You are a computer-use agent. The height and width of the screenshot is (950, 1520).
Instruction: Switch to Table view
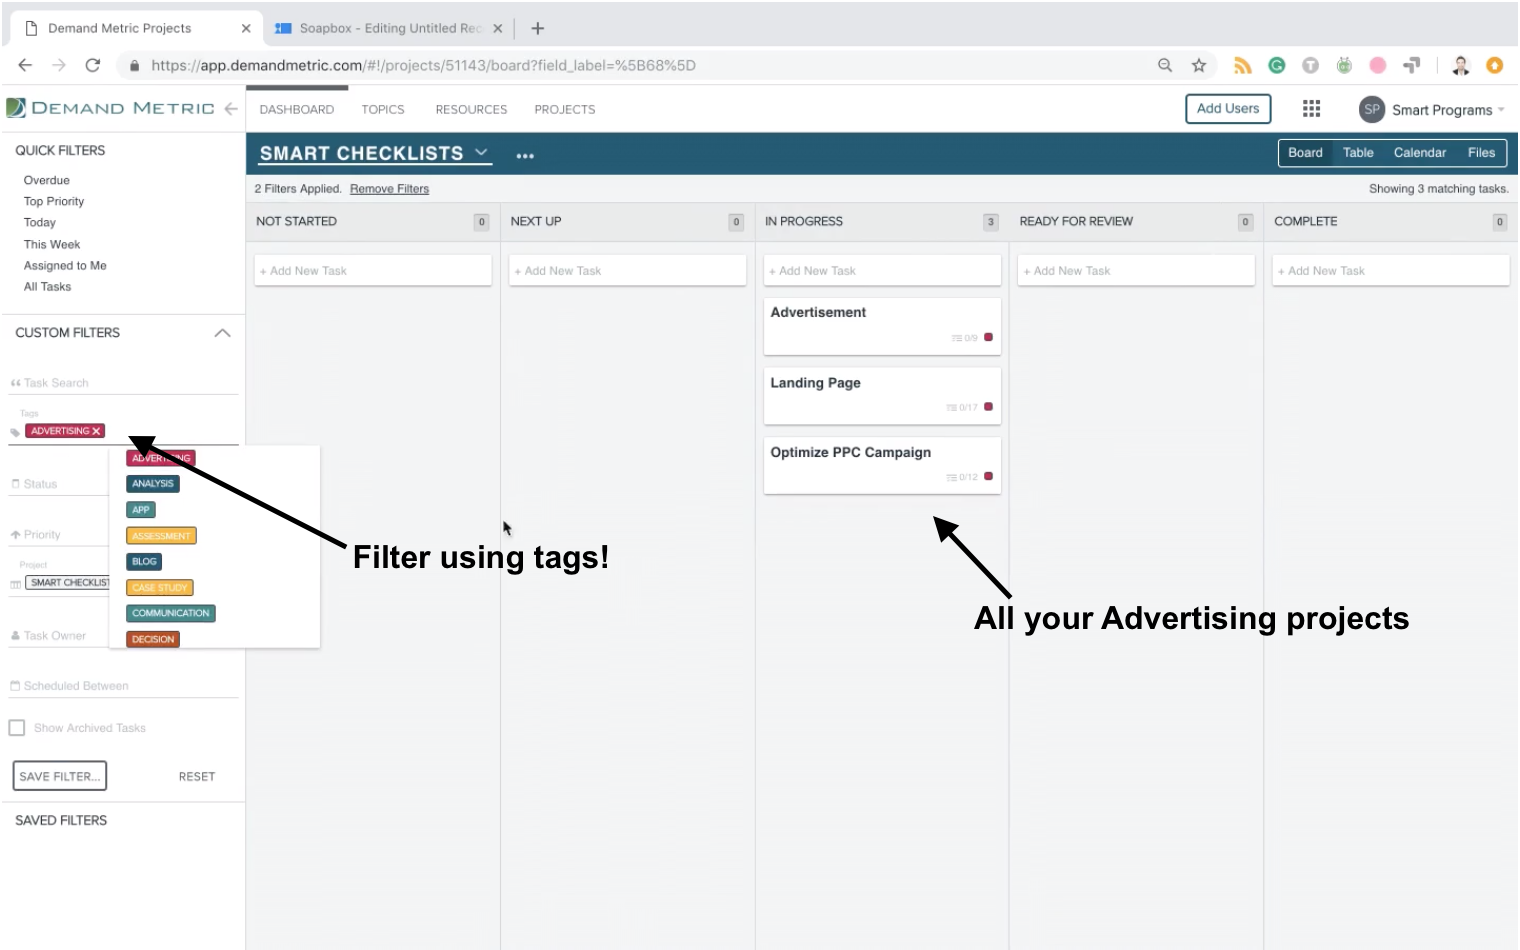[1358, 153]
